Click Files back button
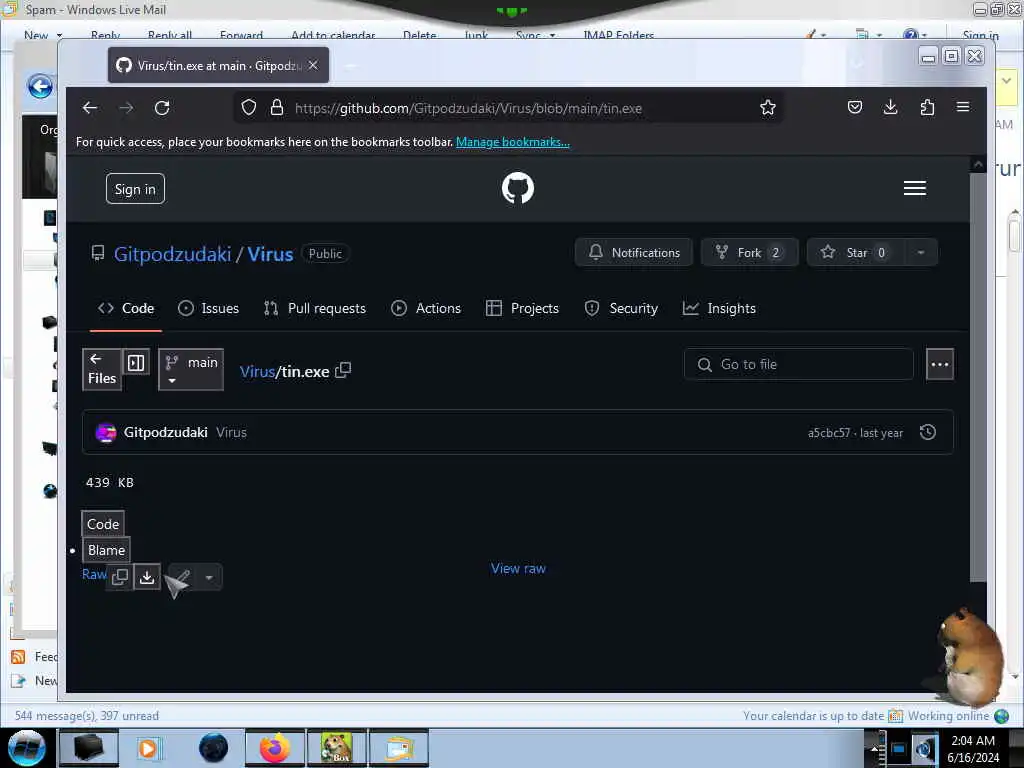The width and height of the screenshot is (1024, 768). pos(102,370)
